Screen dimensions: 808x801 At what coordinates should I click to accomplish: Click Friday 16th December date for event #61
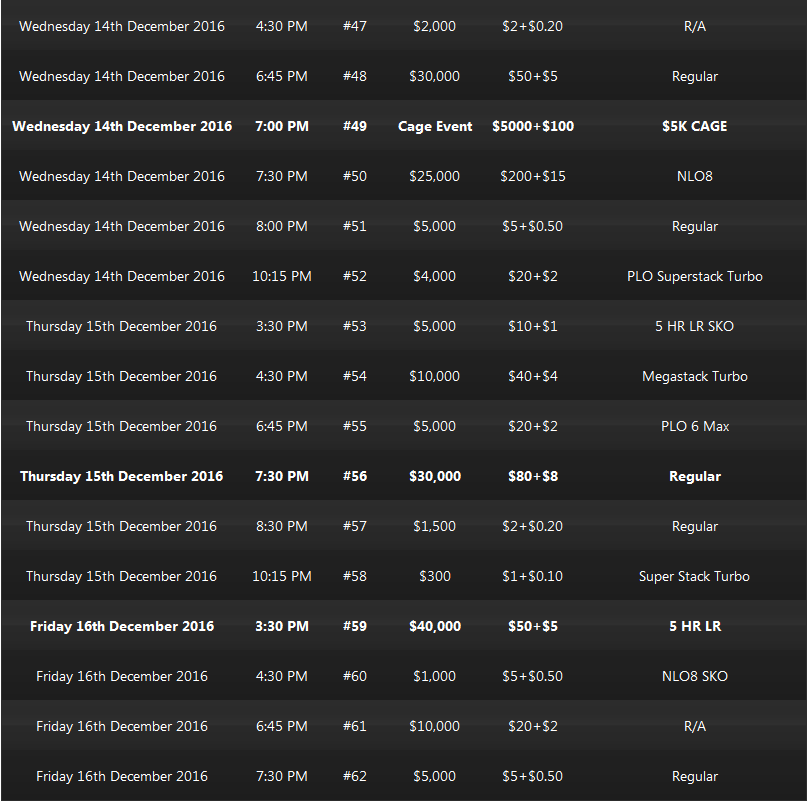pyautogui.click(x=122, y=726)
